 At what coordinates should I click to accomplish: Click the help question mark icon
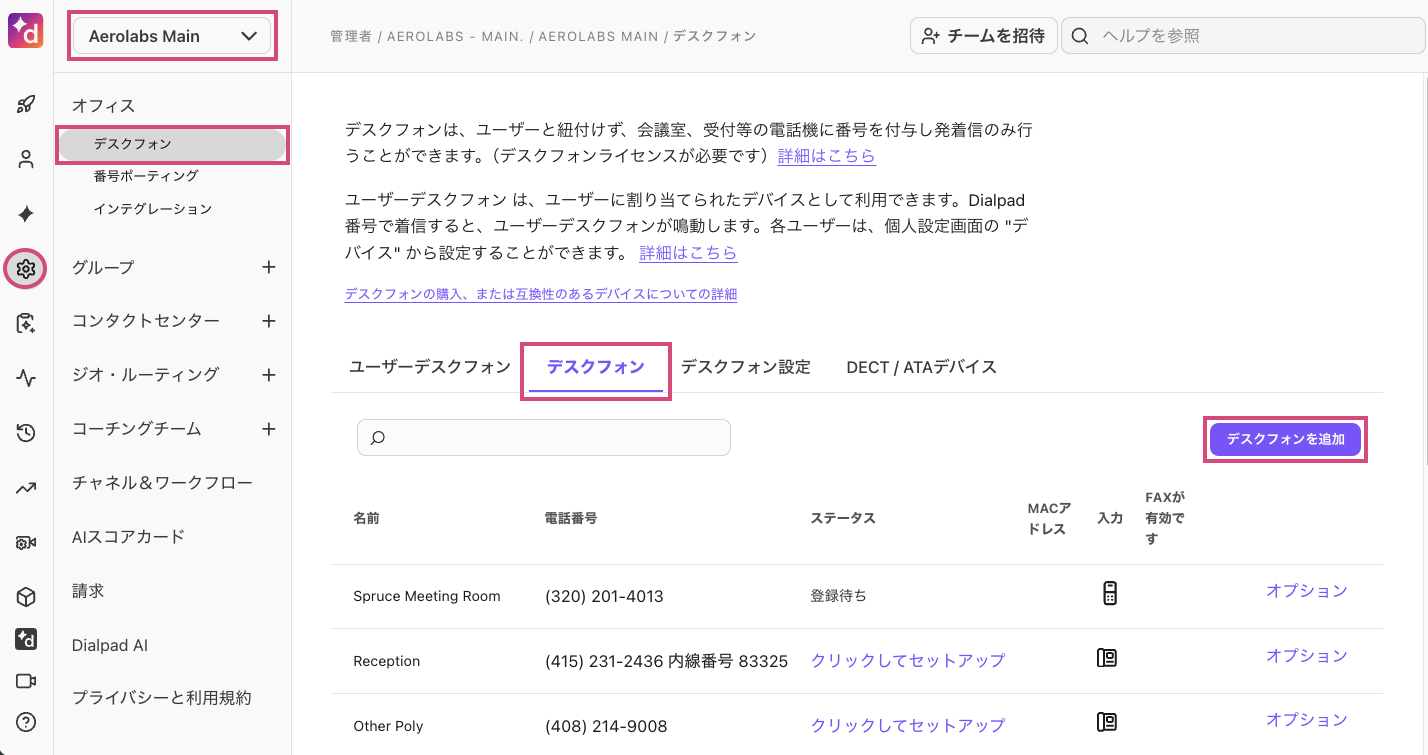pyautogui.click(x=26, y=722)
